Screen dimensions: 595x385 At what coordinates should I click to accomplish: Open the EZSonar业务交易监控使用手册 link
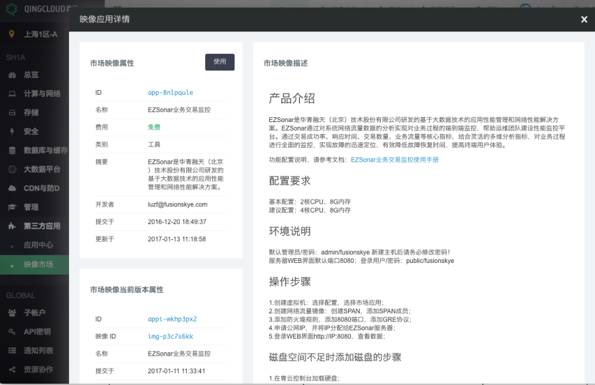tap(395, 160)
